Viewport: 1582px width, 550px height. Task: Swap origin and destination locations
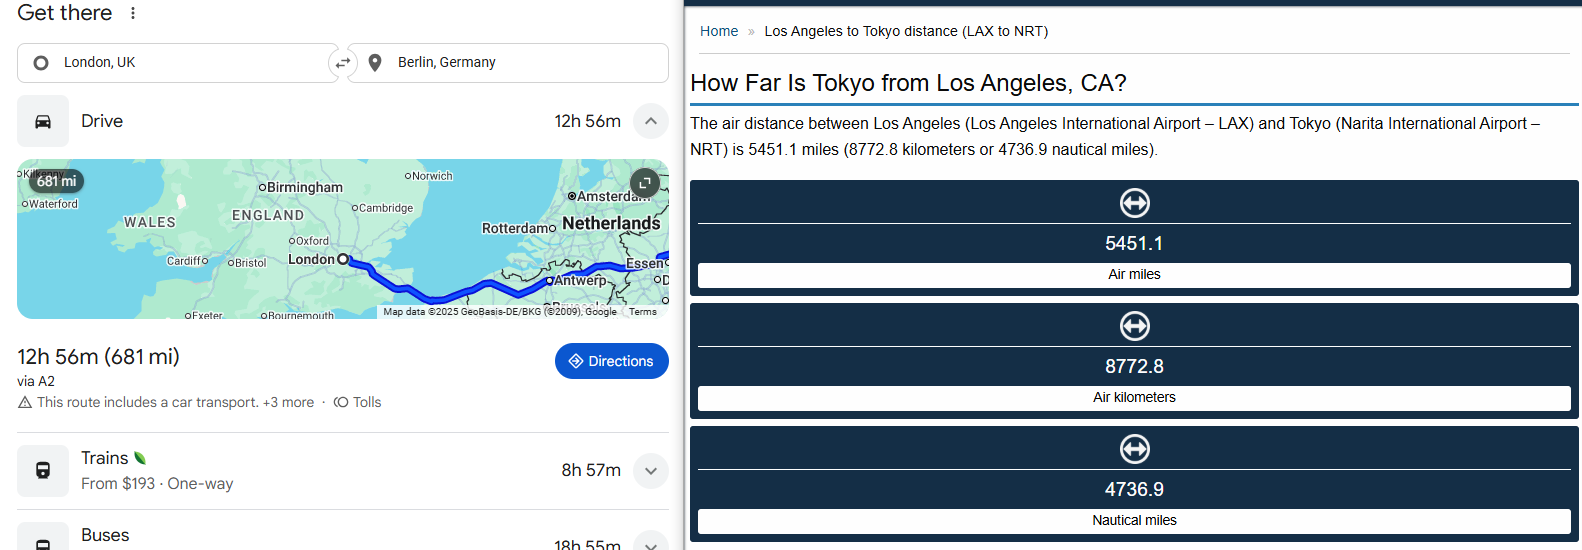pos(343,63)
